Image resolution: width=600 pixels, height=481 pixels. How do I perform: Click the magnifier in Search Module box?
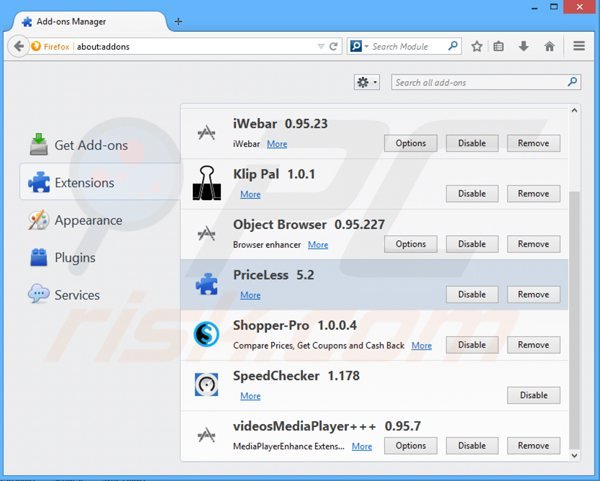[453, 46]
